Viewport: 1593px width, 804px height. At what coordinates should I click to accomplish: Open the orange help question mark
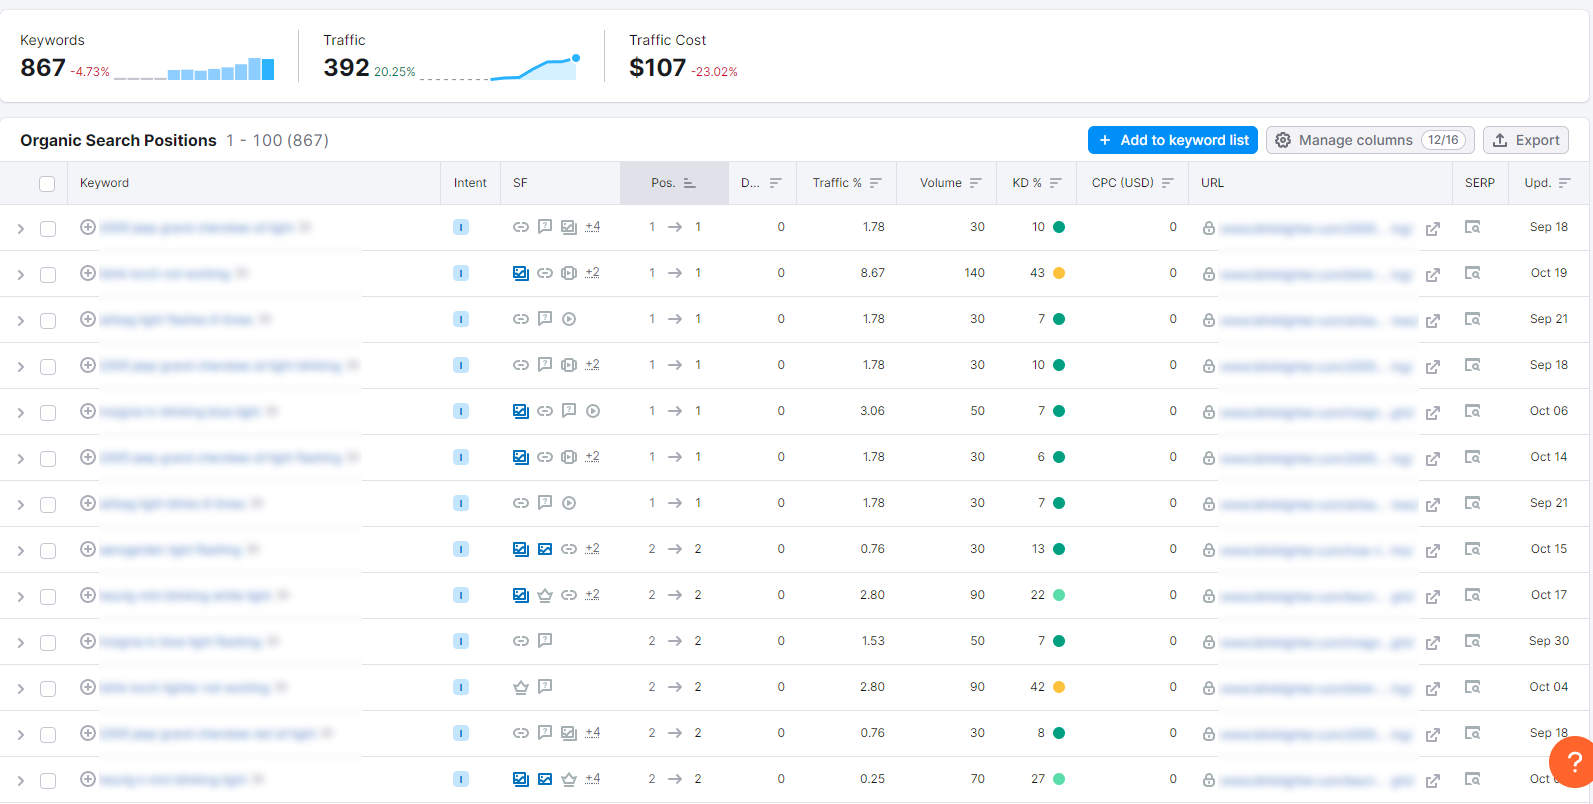pyautogui.click(x=1573, y=762)
